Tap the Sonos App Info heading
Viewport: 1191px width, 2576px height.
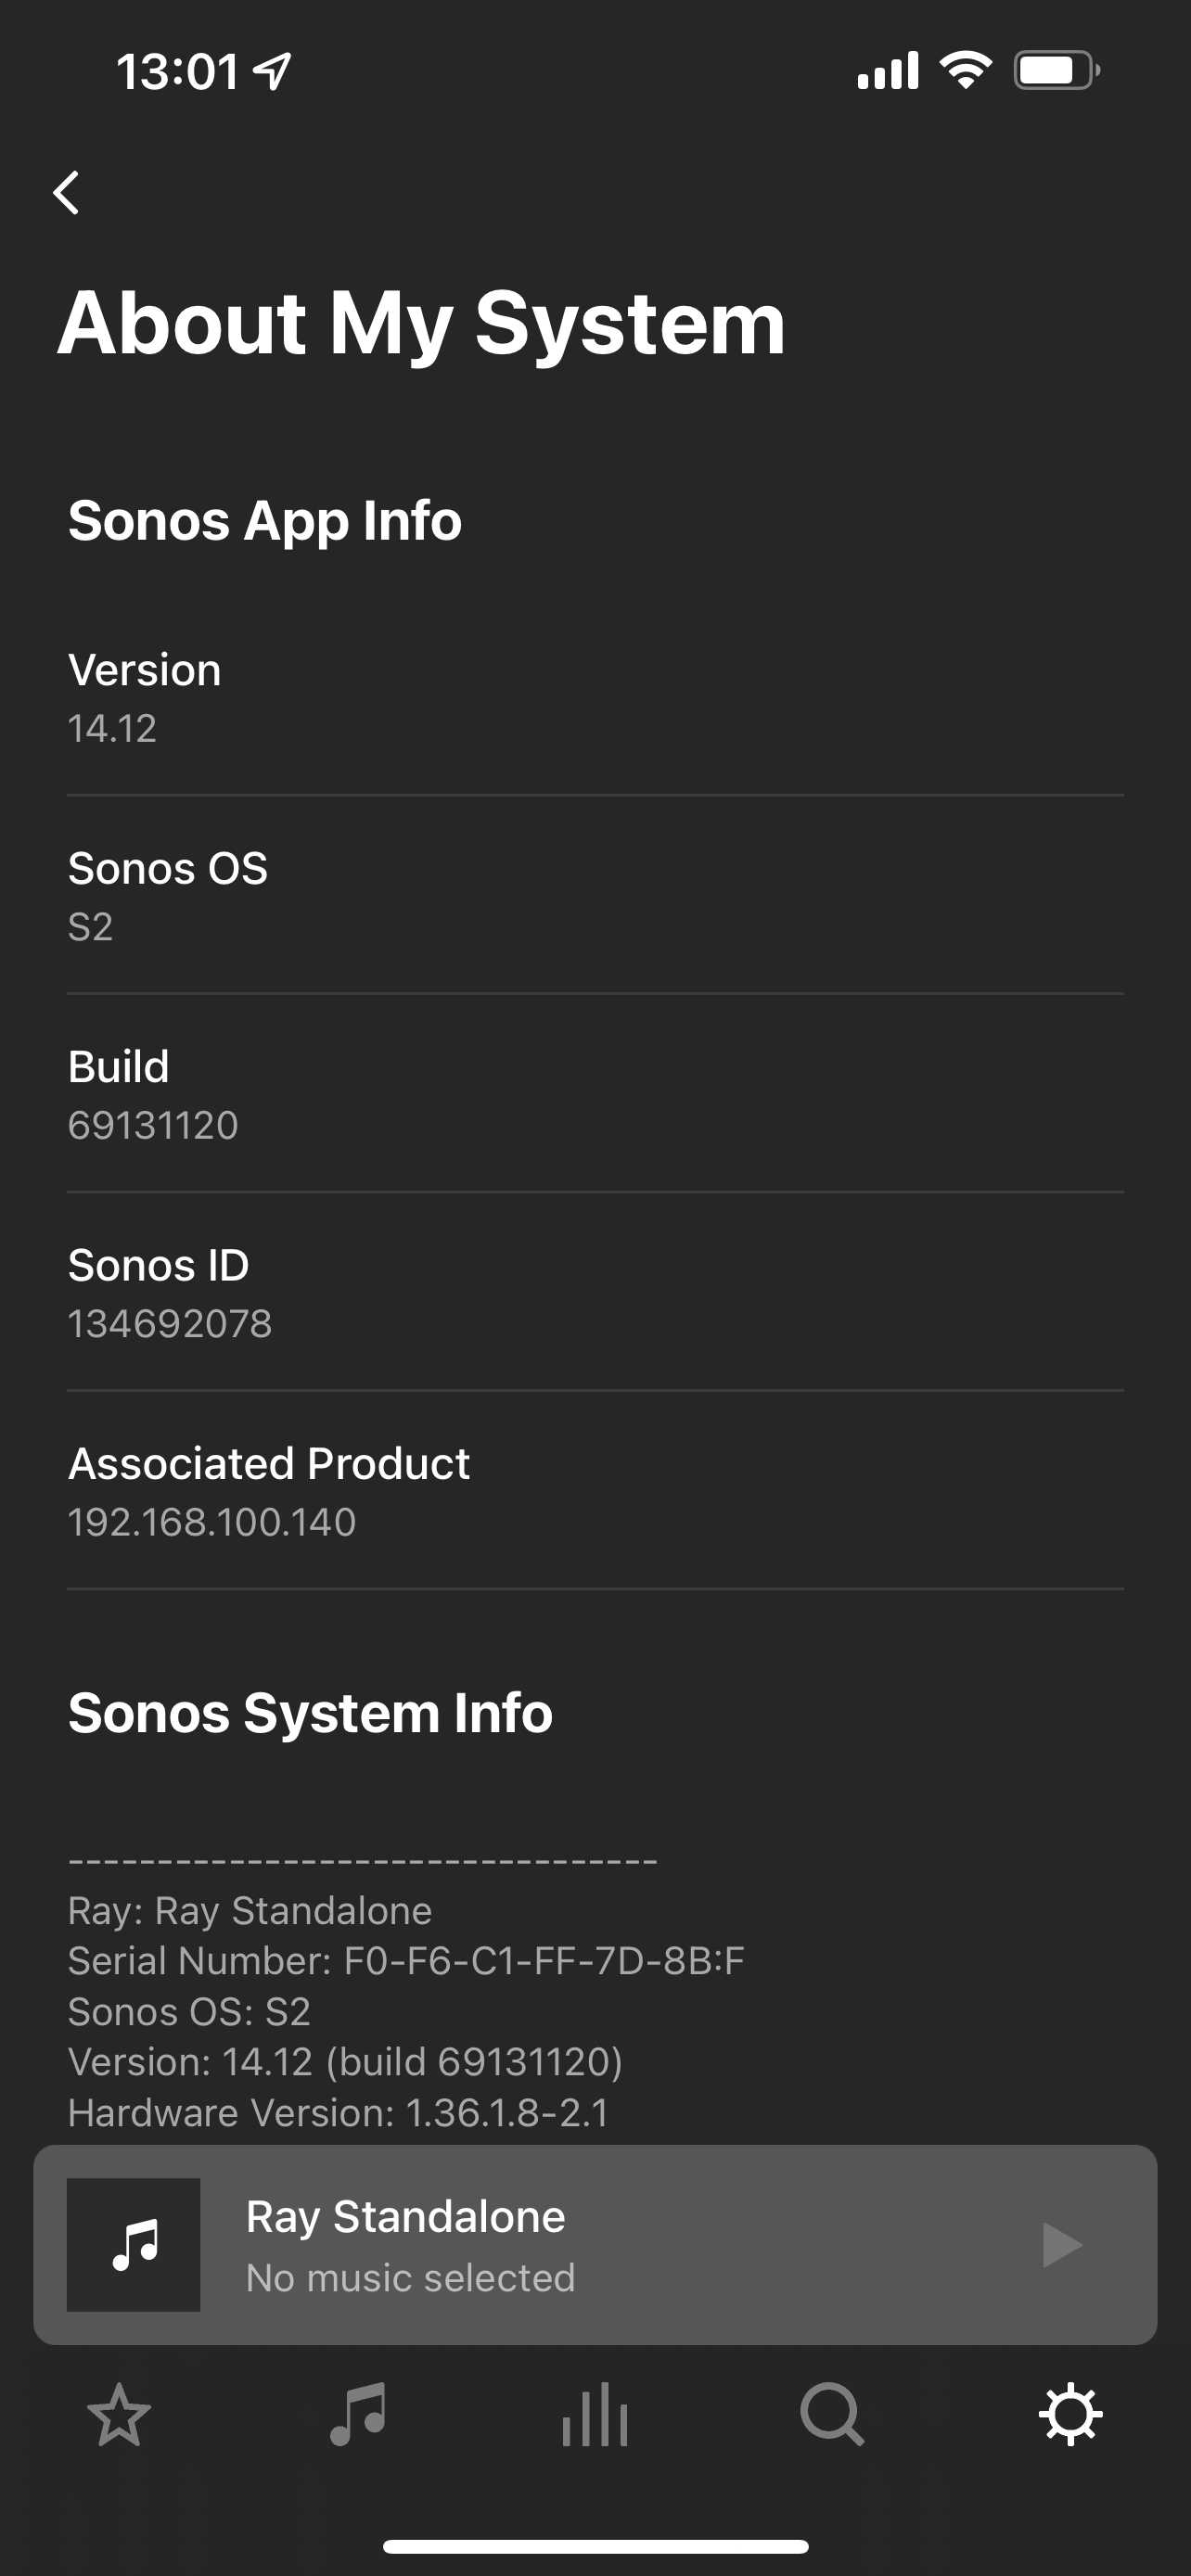(x=265, y=520)
